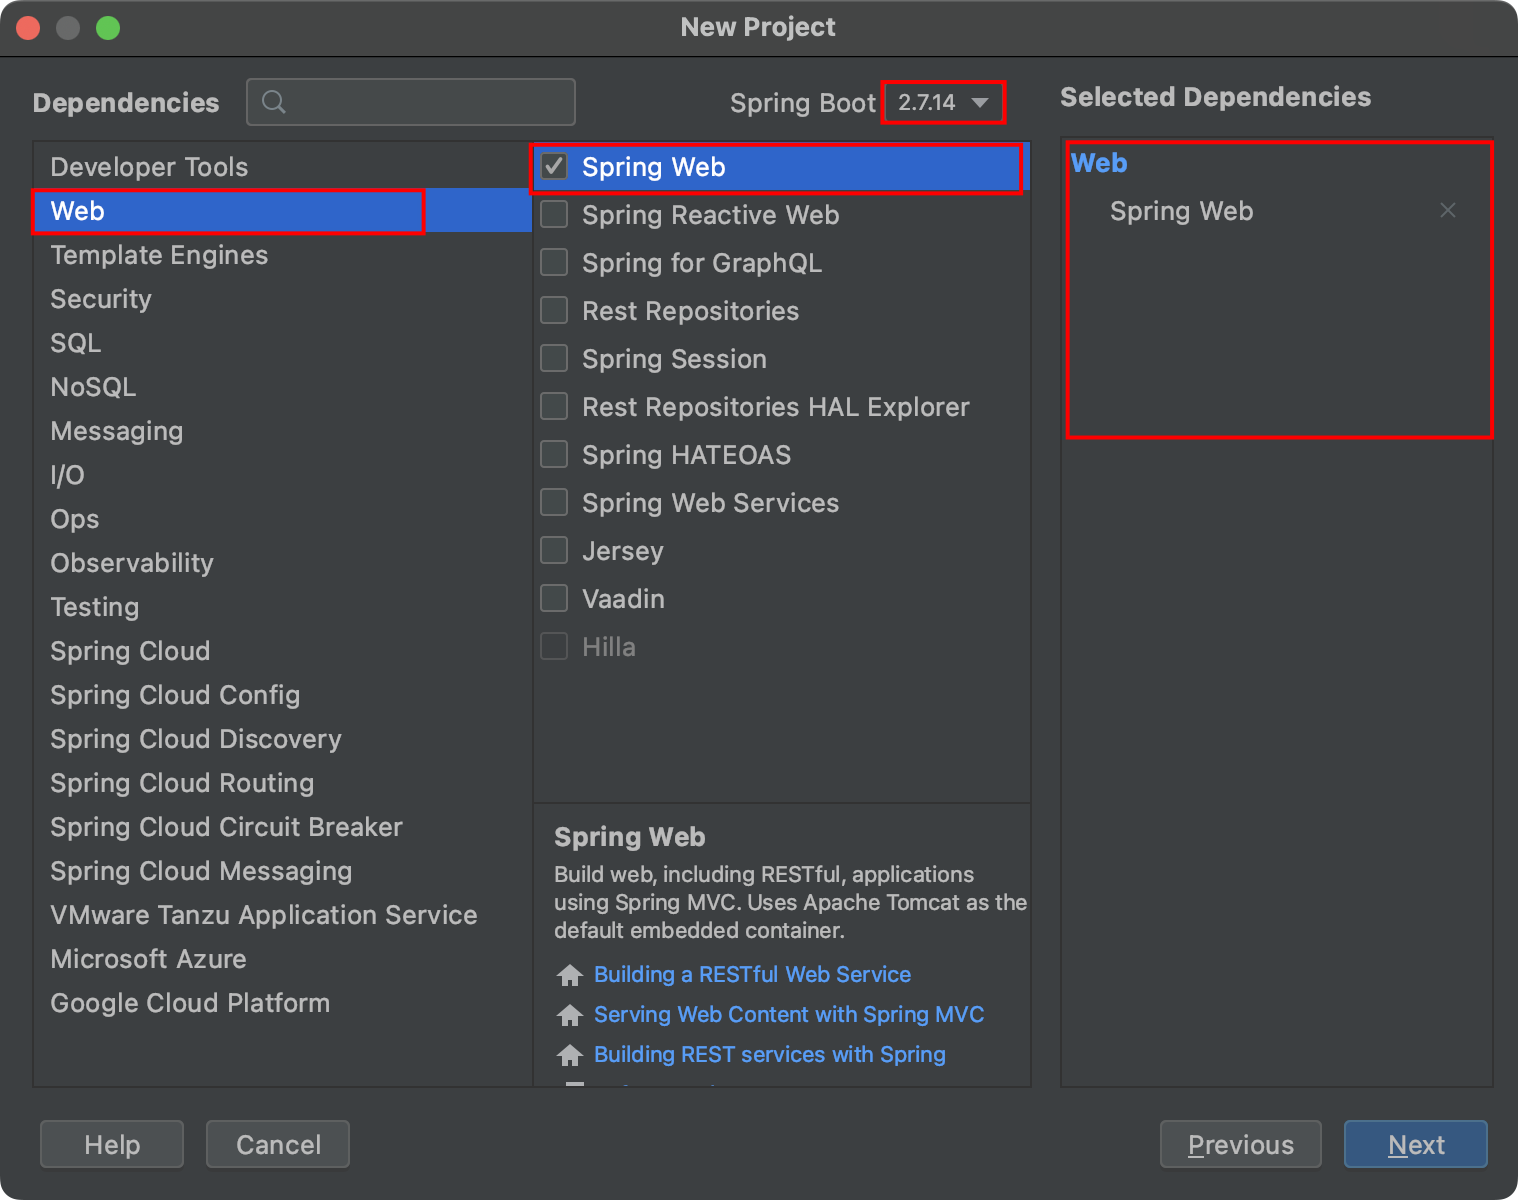Enable Rest Repositories HAL Explorer checkbox

click(x=554, y=406)
